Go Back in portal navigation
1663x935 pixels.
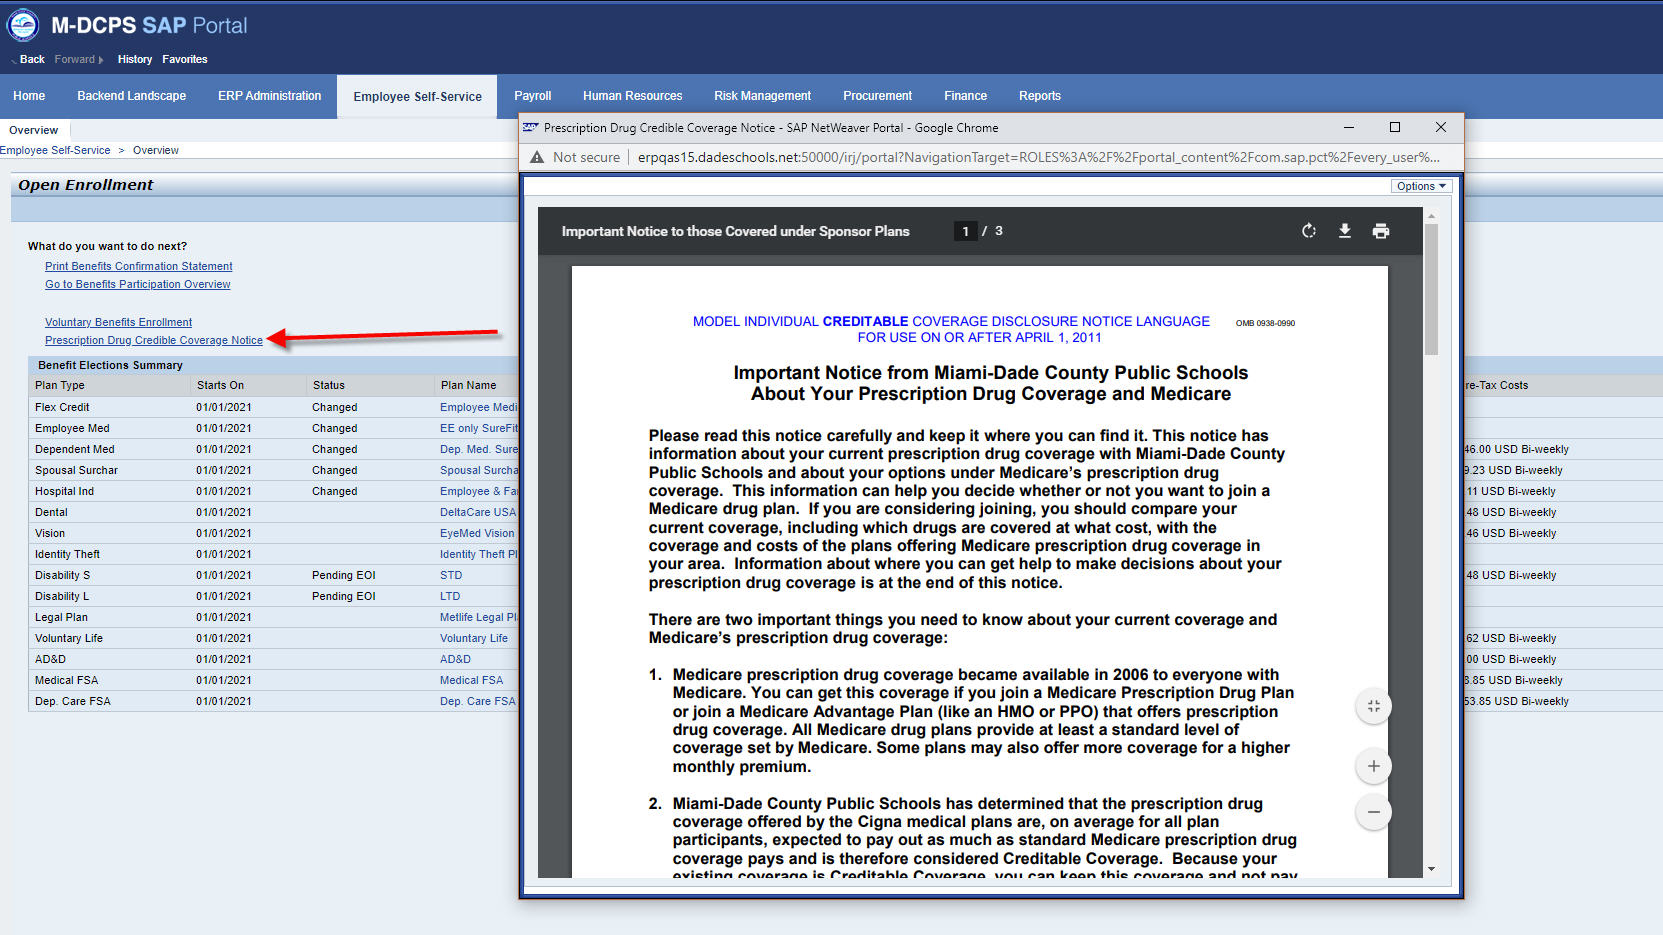[32, 59]
